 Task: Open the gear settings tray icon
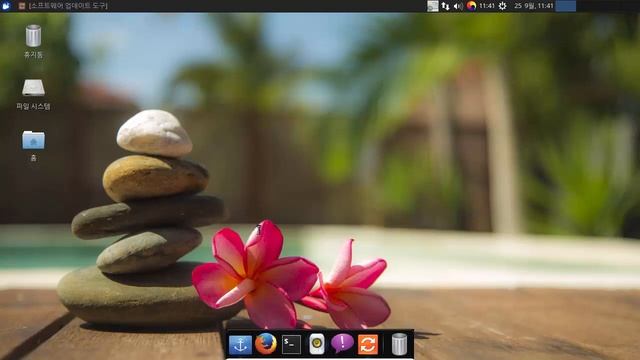[x=502, y=6]
